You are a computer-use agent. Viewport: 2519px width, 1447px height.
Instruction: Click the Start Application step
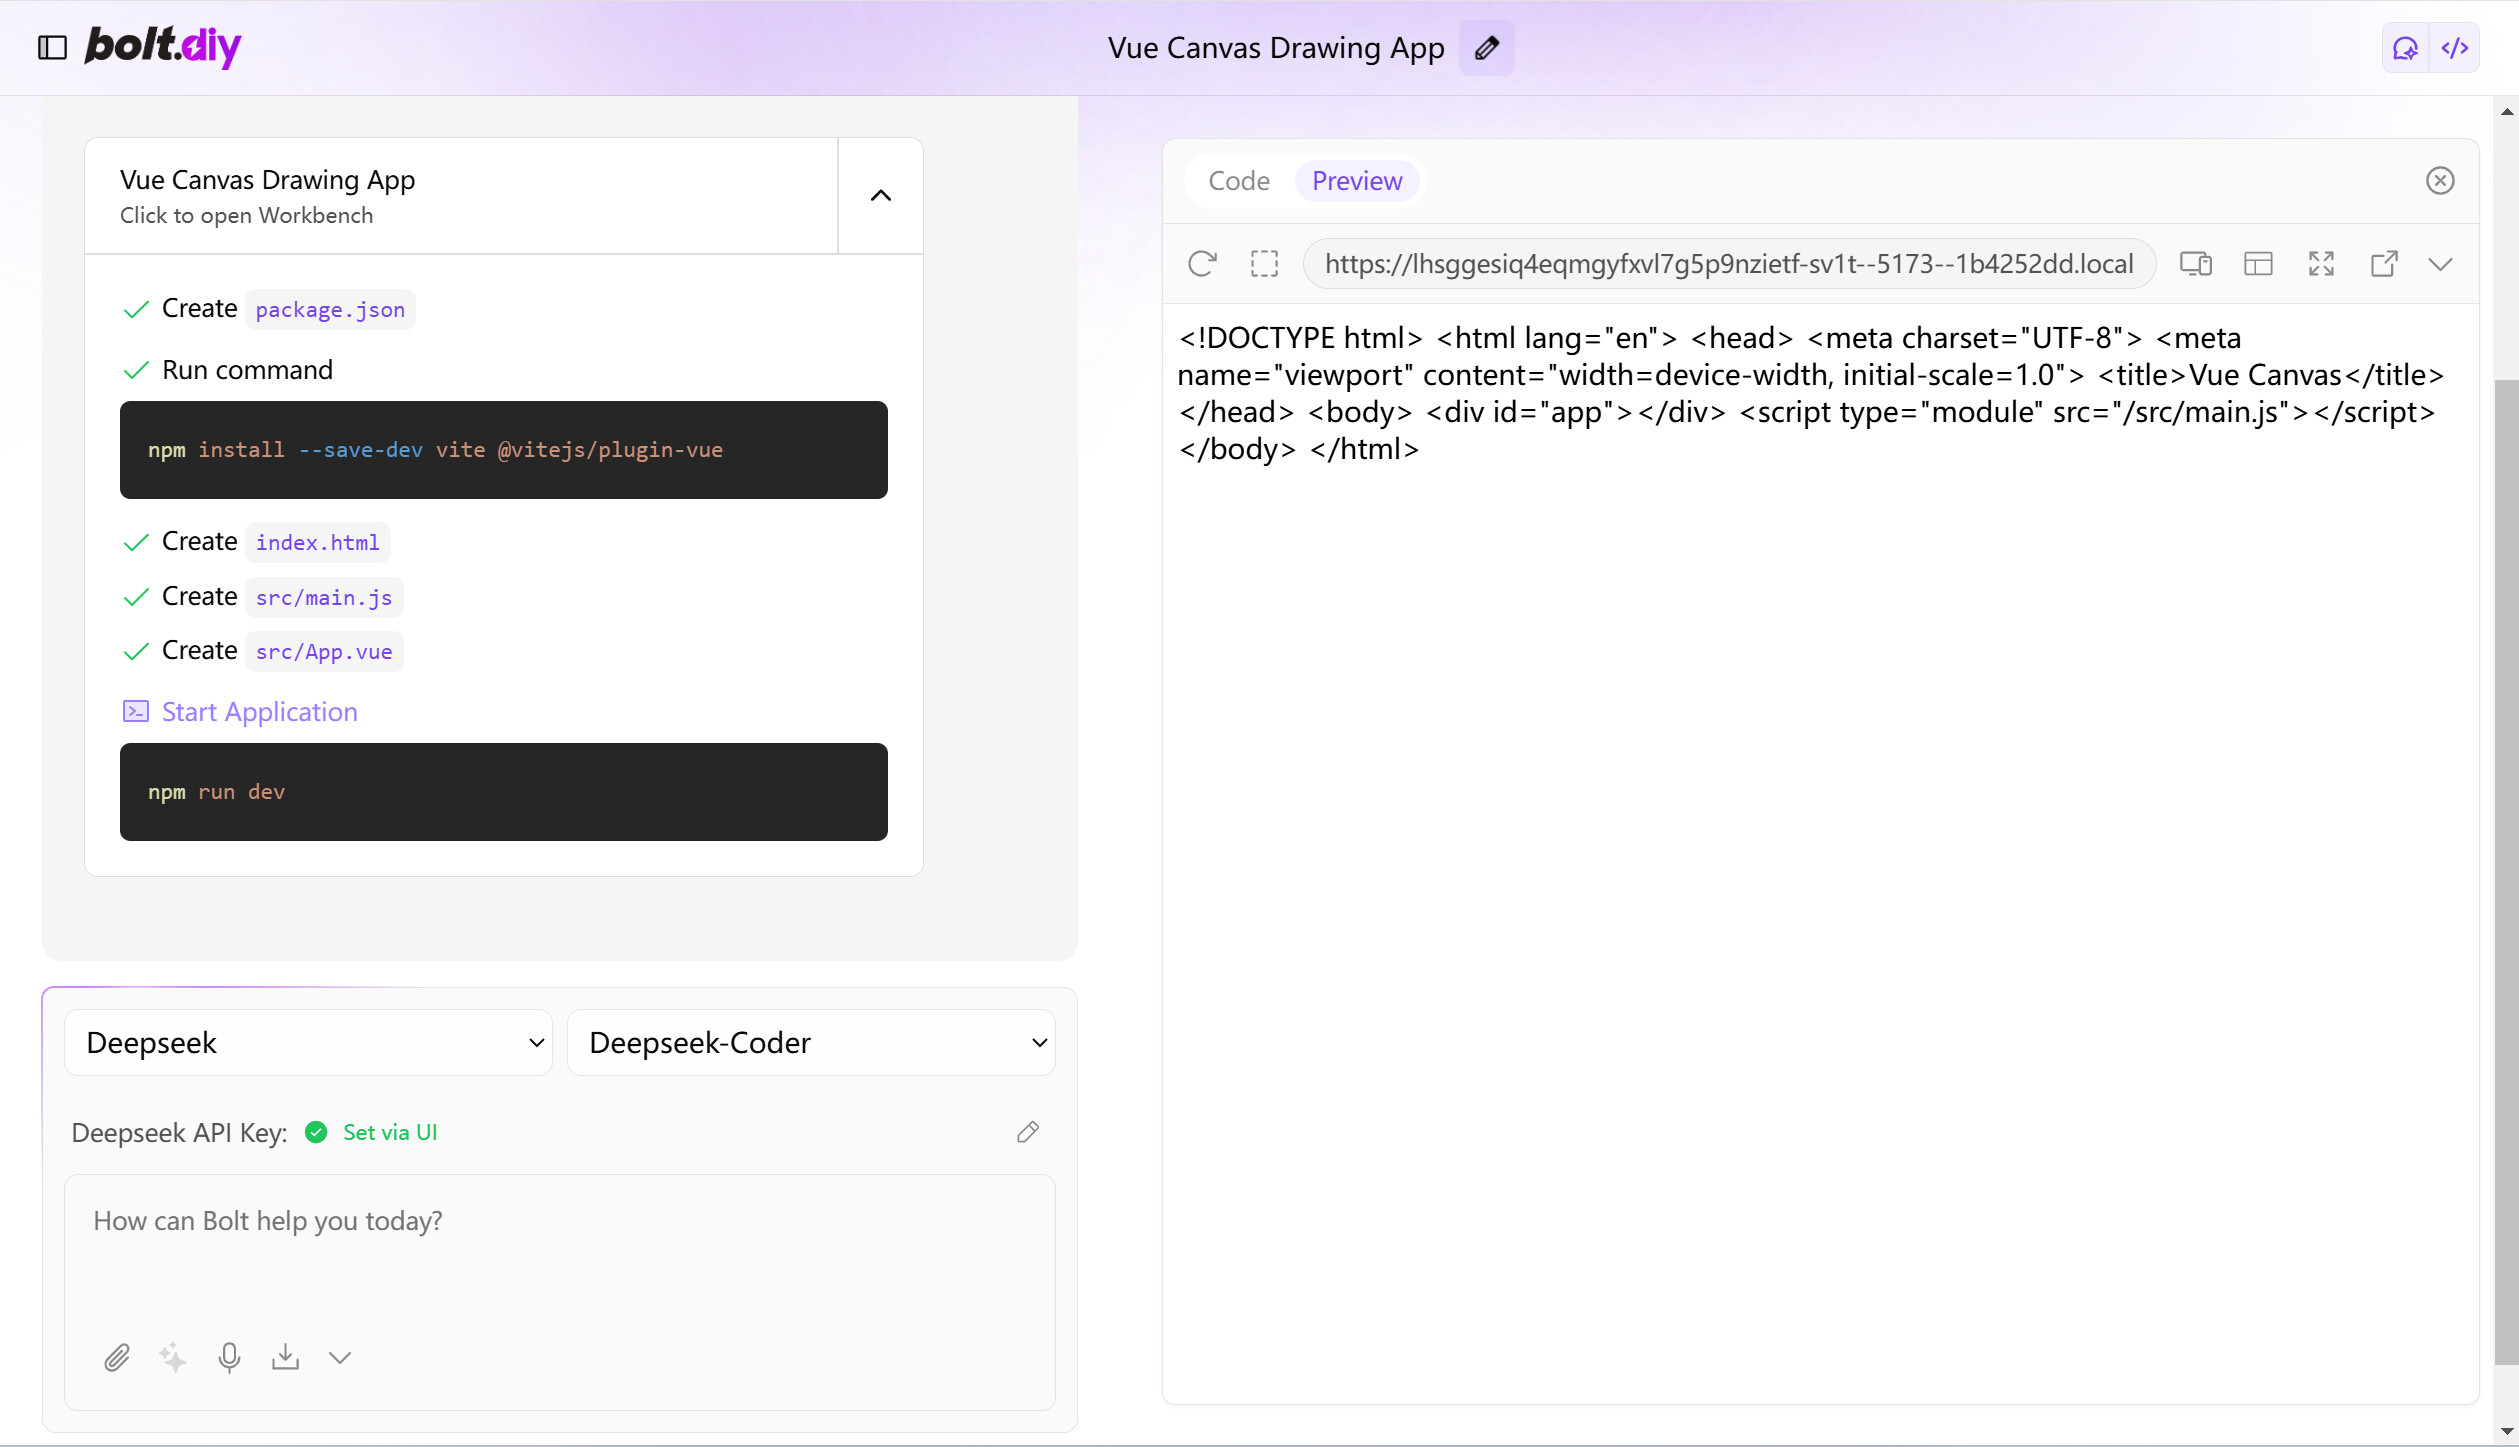[x=259, y=712]
